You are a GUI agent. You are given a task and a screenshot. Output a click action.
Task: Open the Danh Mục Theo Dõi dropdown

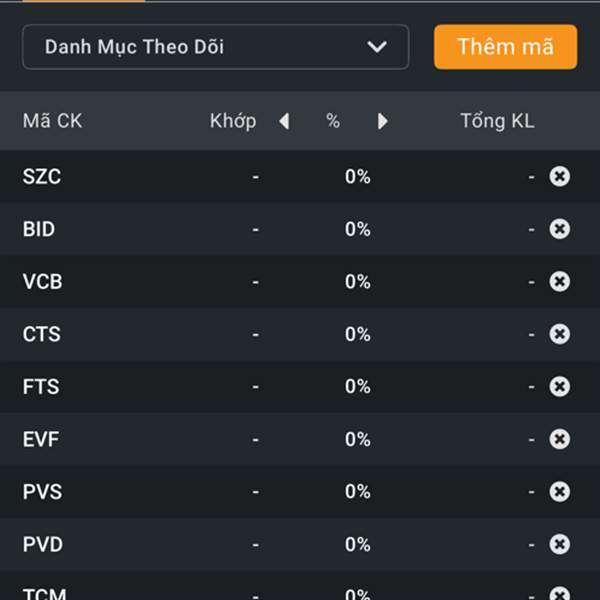tap(216, 47)
